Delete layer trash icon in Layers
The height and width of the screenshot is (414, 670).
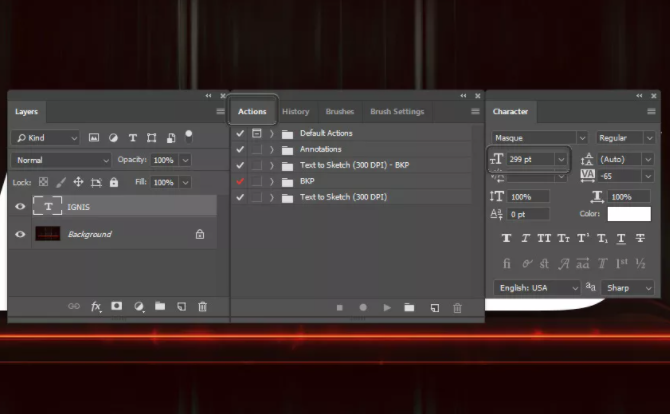tap(203, 306)
